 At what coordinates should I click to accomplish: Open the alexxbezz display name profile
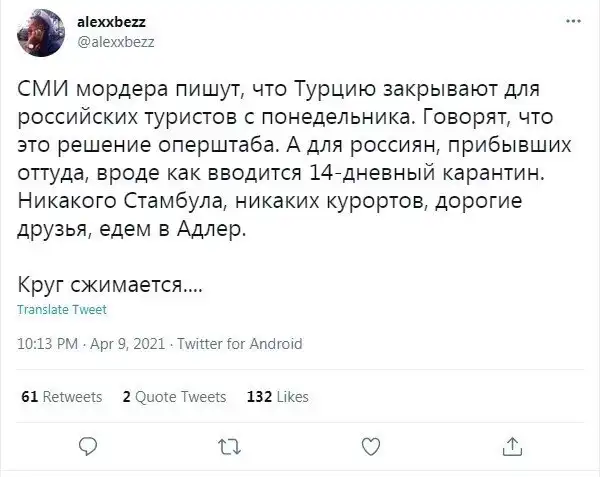click(112, 21)
